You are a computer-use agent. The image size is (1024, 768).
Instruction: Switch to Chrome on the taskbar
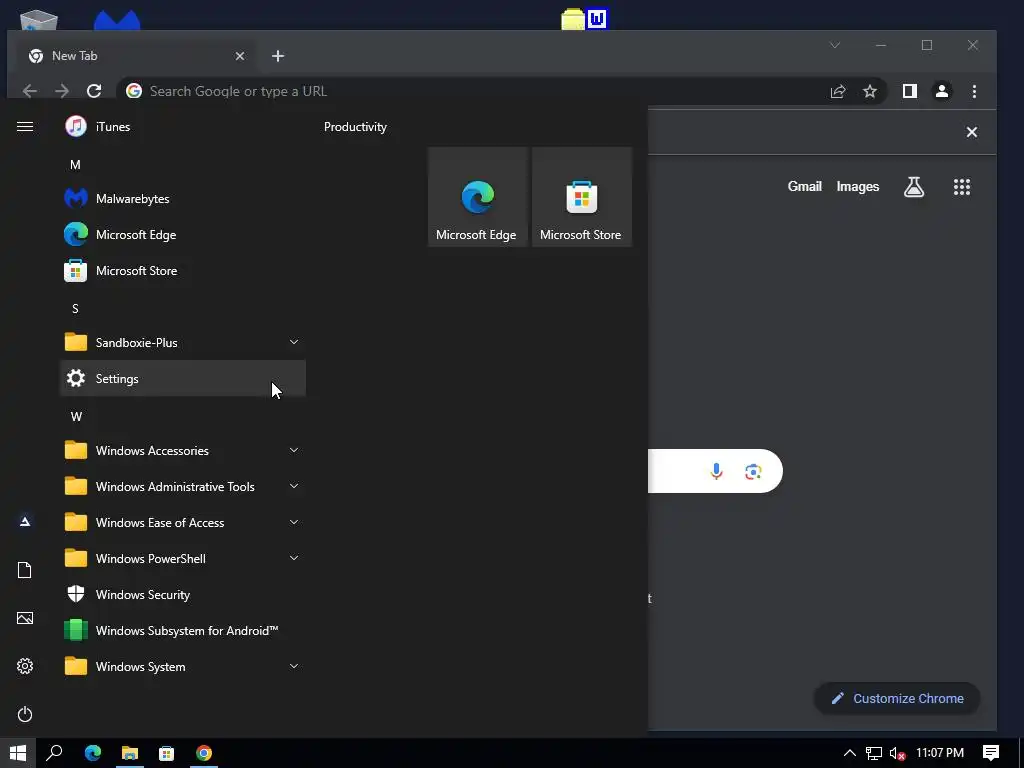click(204, 753)
